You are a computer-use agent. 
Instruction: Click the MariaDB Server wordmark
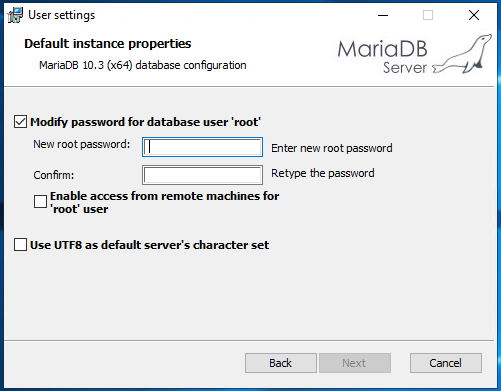[382, 57]
